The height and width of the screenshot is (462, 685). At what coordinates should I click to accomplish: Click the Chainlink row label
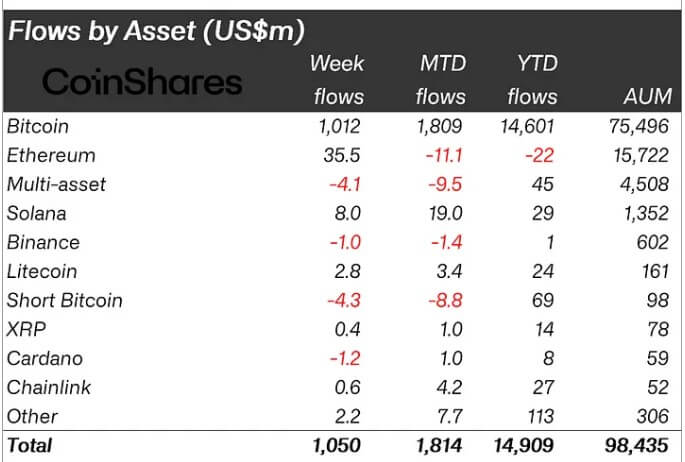(49, 387)
